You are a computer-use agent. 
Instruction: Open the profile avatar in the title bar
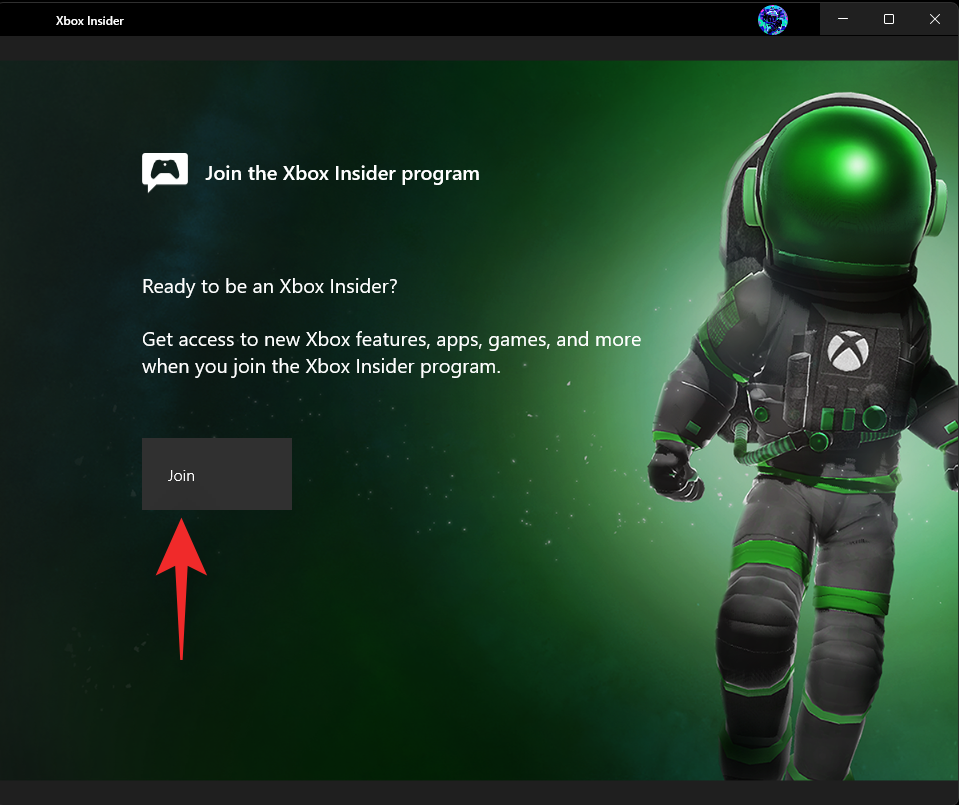click(771, 19)
